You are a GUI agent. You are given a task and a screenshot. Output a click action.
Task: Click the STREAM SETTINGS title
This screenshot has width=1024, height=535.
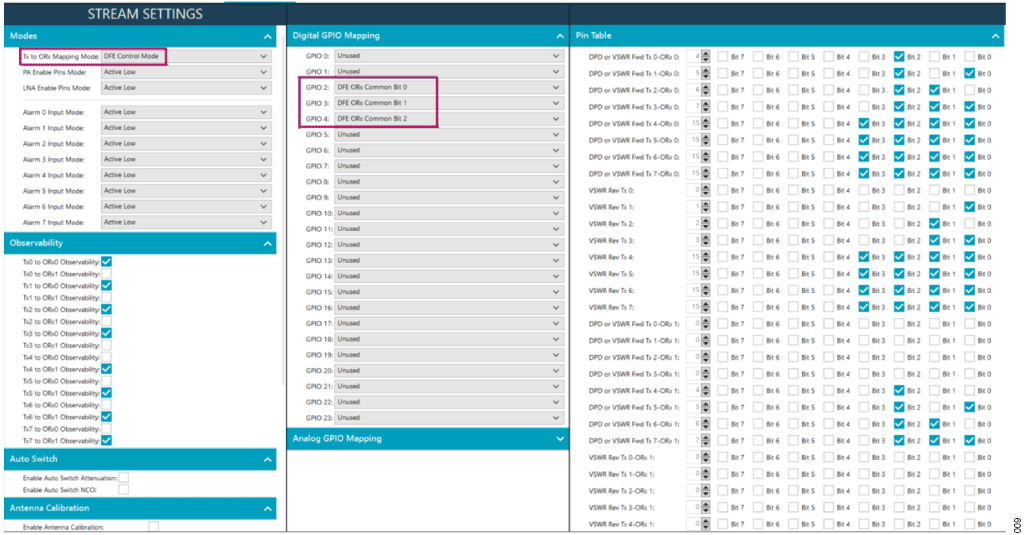click(x=145, y=14)
